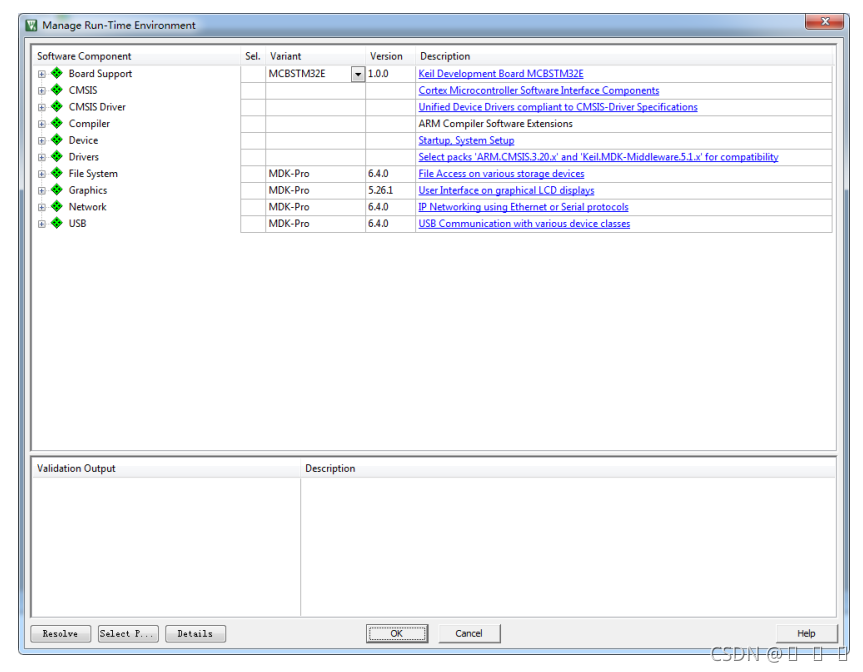This screenshot has height=672, width=863.
Task: Expand the Network tree node
Action: (41, 207)
